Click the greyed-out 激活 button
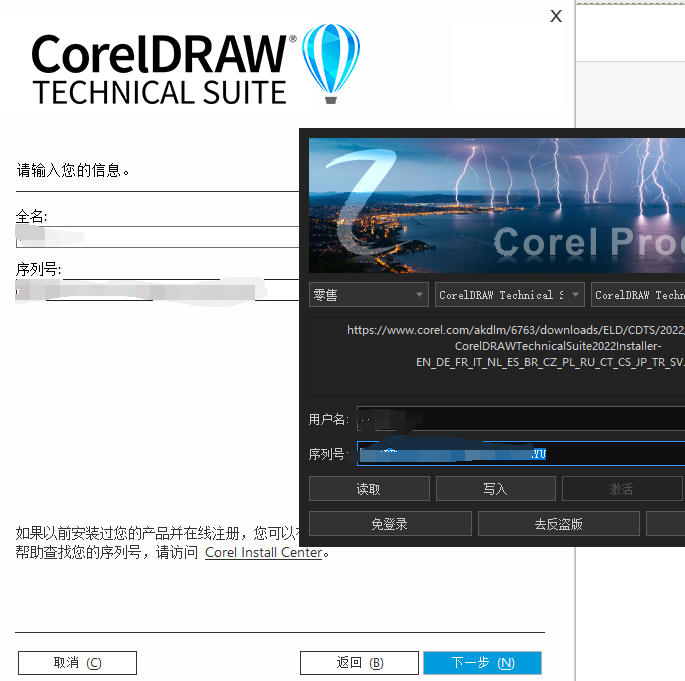Screen dimensions: 685x681 click(621, 489)
